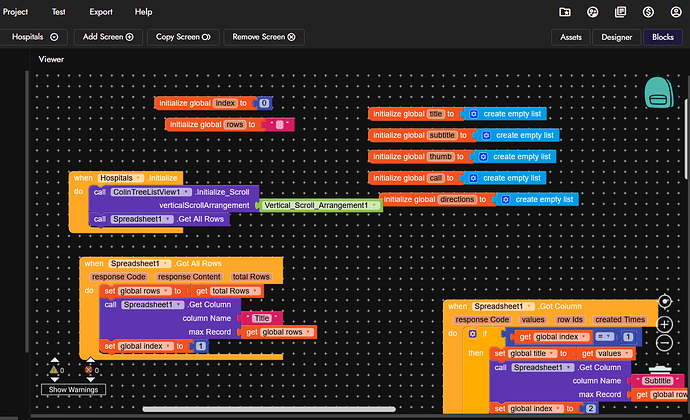Open the user account profile icon
This screenshot has width=690, height=420.
[x=676, y=12]
